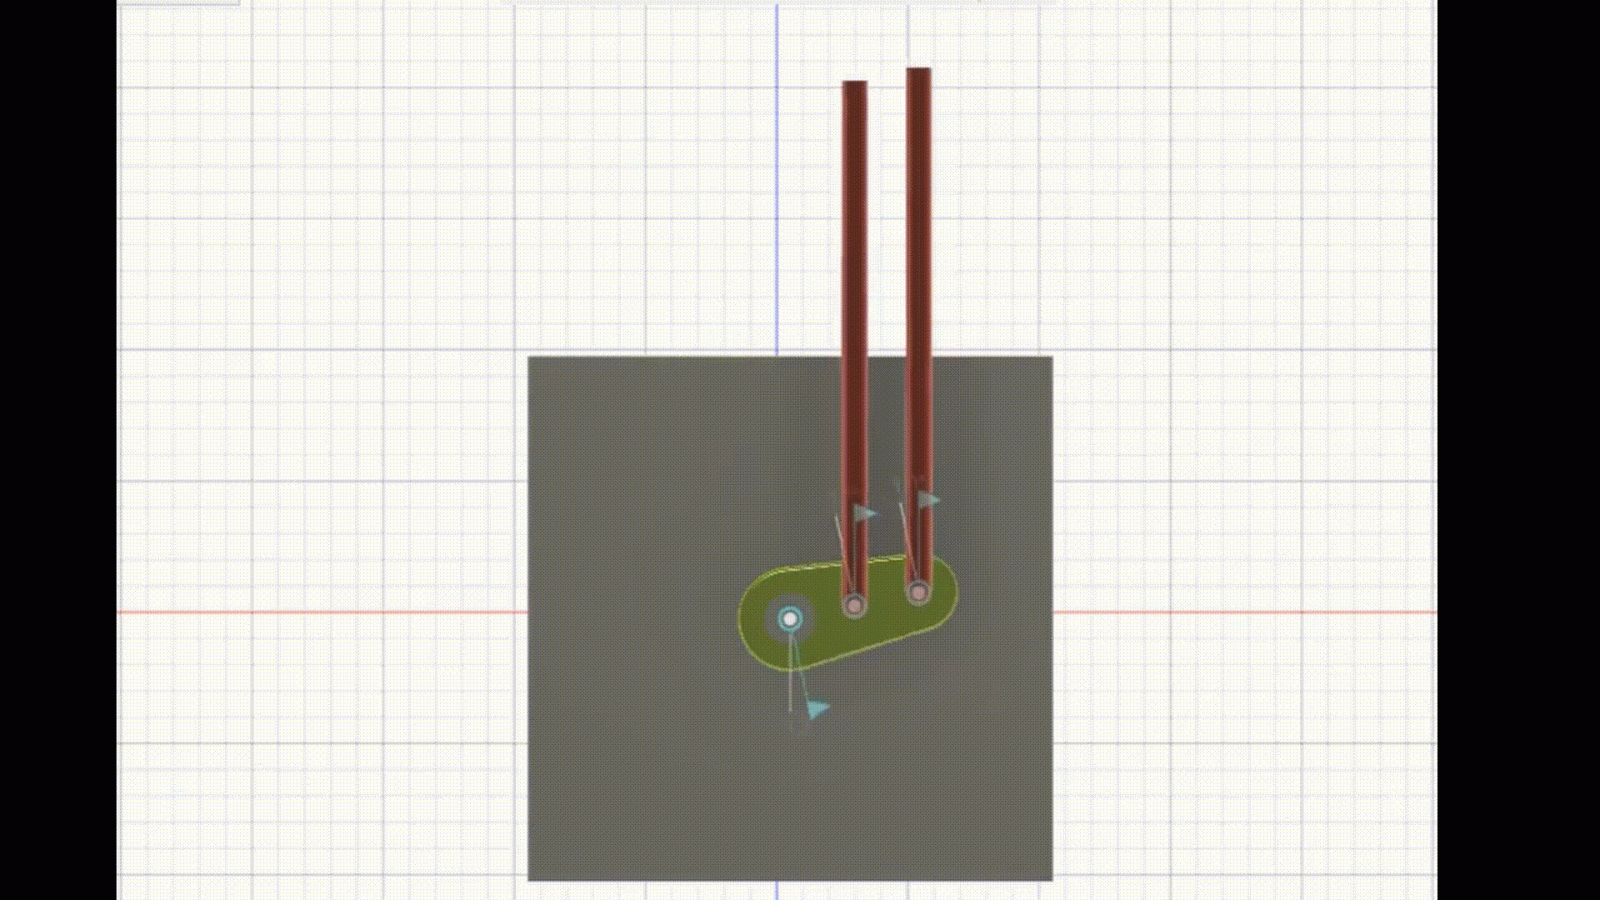Viewport: 1600px width, 900px height.
Task: Select the pin circle at the right rod's base
Action: 918,592
